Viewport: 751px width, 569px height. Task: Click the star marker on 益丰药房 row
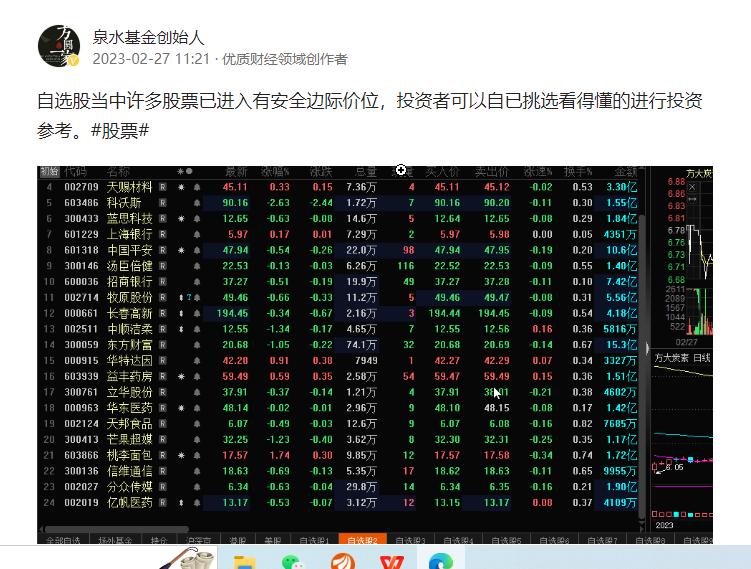[x=181, y=377]
